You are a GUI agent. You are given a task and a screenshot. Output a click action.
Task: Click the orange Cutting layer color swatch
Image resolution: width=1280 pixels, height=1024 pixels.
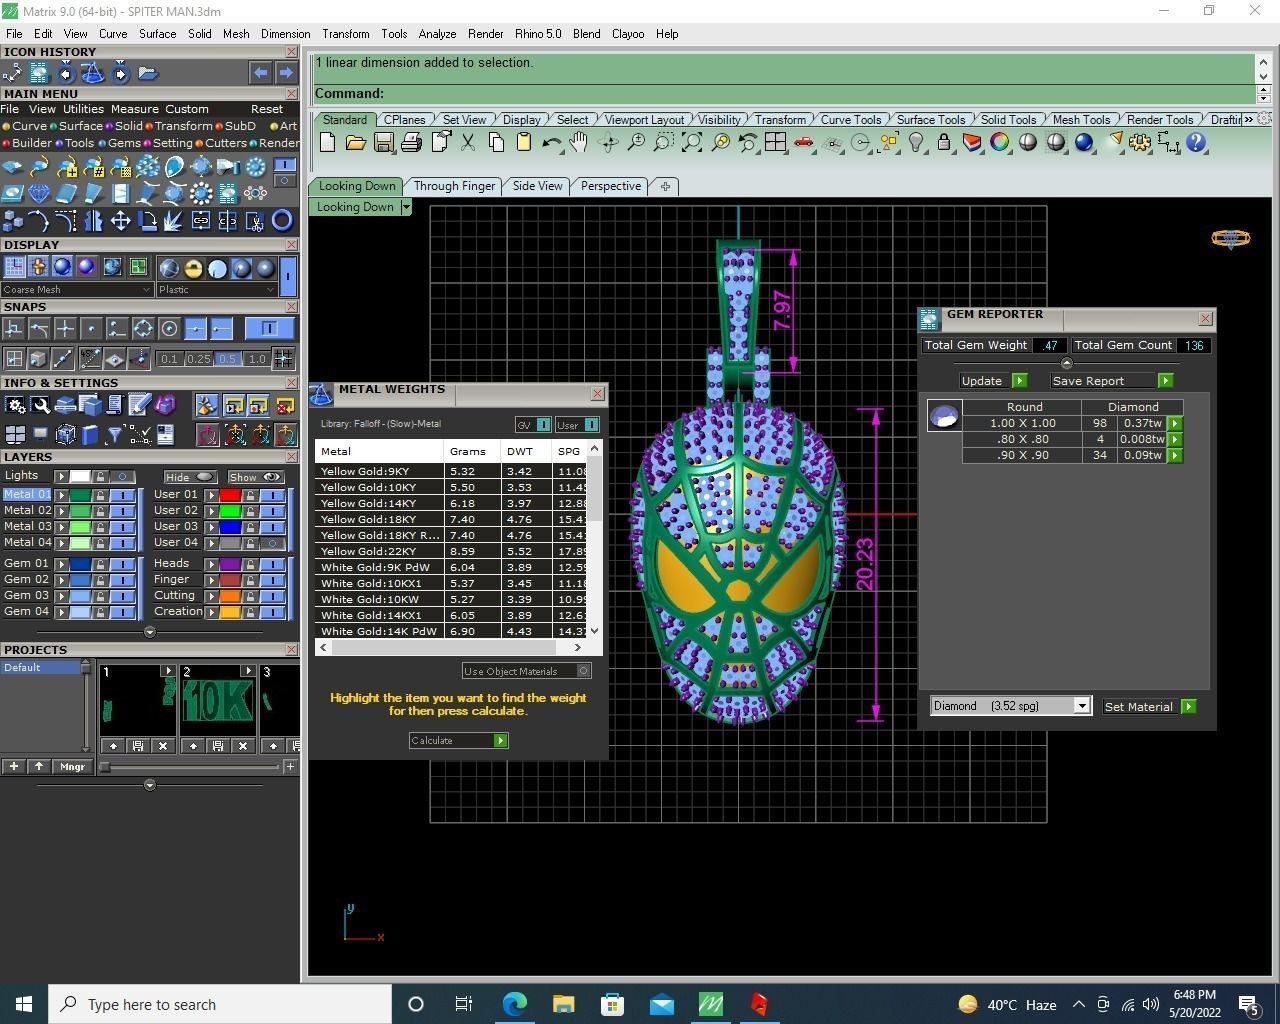(230, 596)
